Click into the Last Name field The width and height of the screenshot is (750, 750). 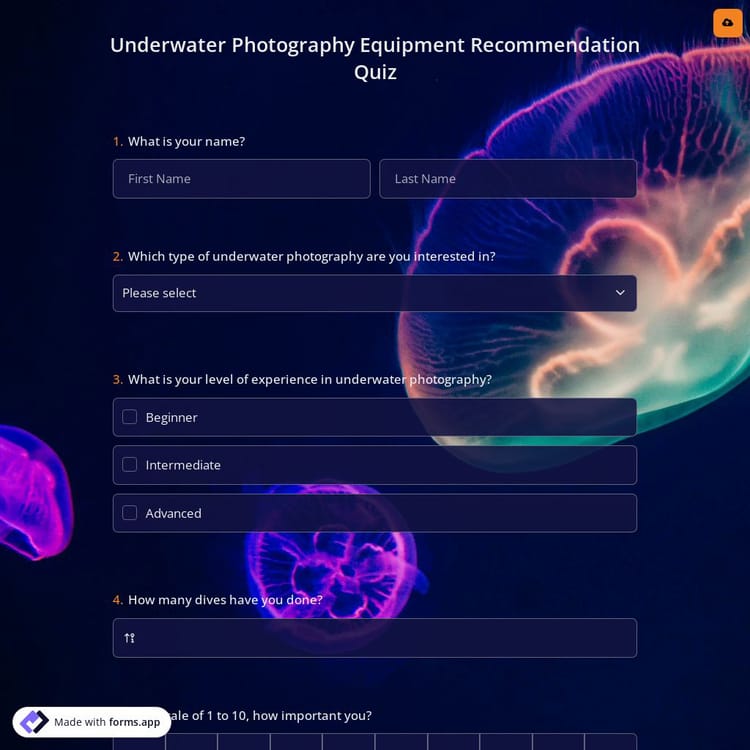pos(508,179)
